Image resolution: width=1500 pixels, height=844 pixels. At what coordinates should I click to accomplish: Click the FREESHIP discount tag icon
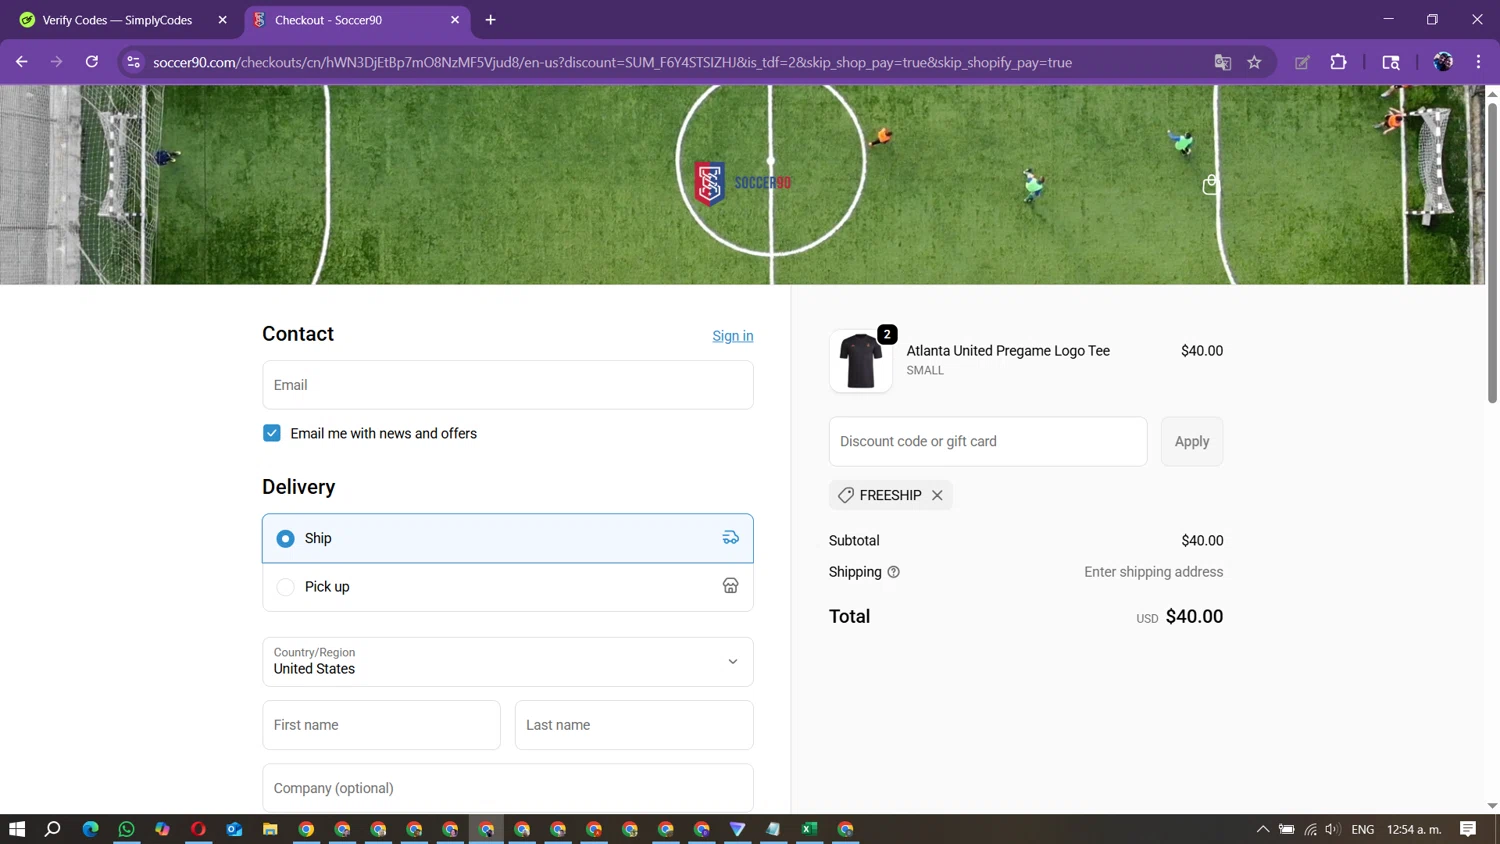coord(846,495)
